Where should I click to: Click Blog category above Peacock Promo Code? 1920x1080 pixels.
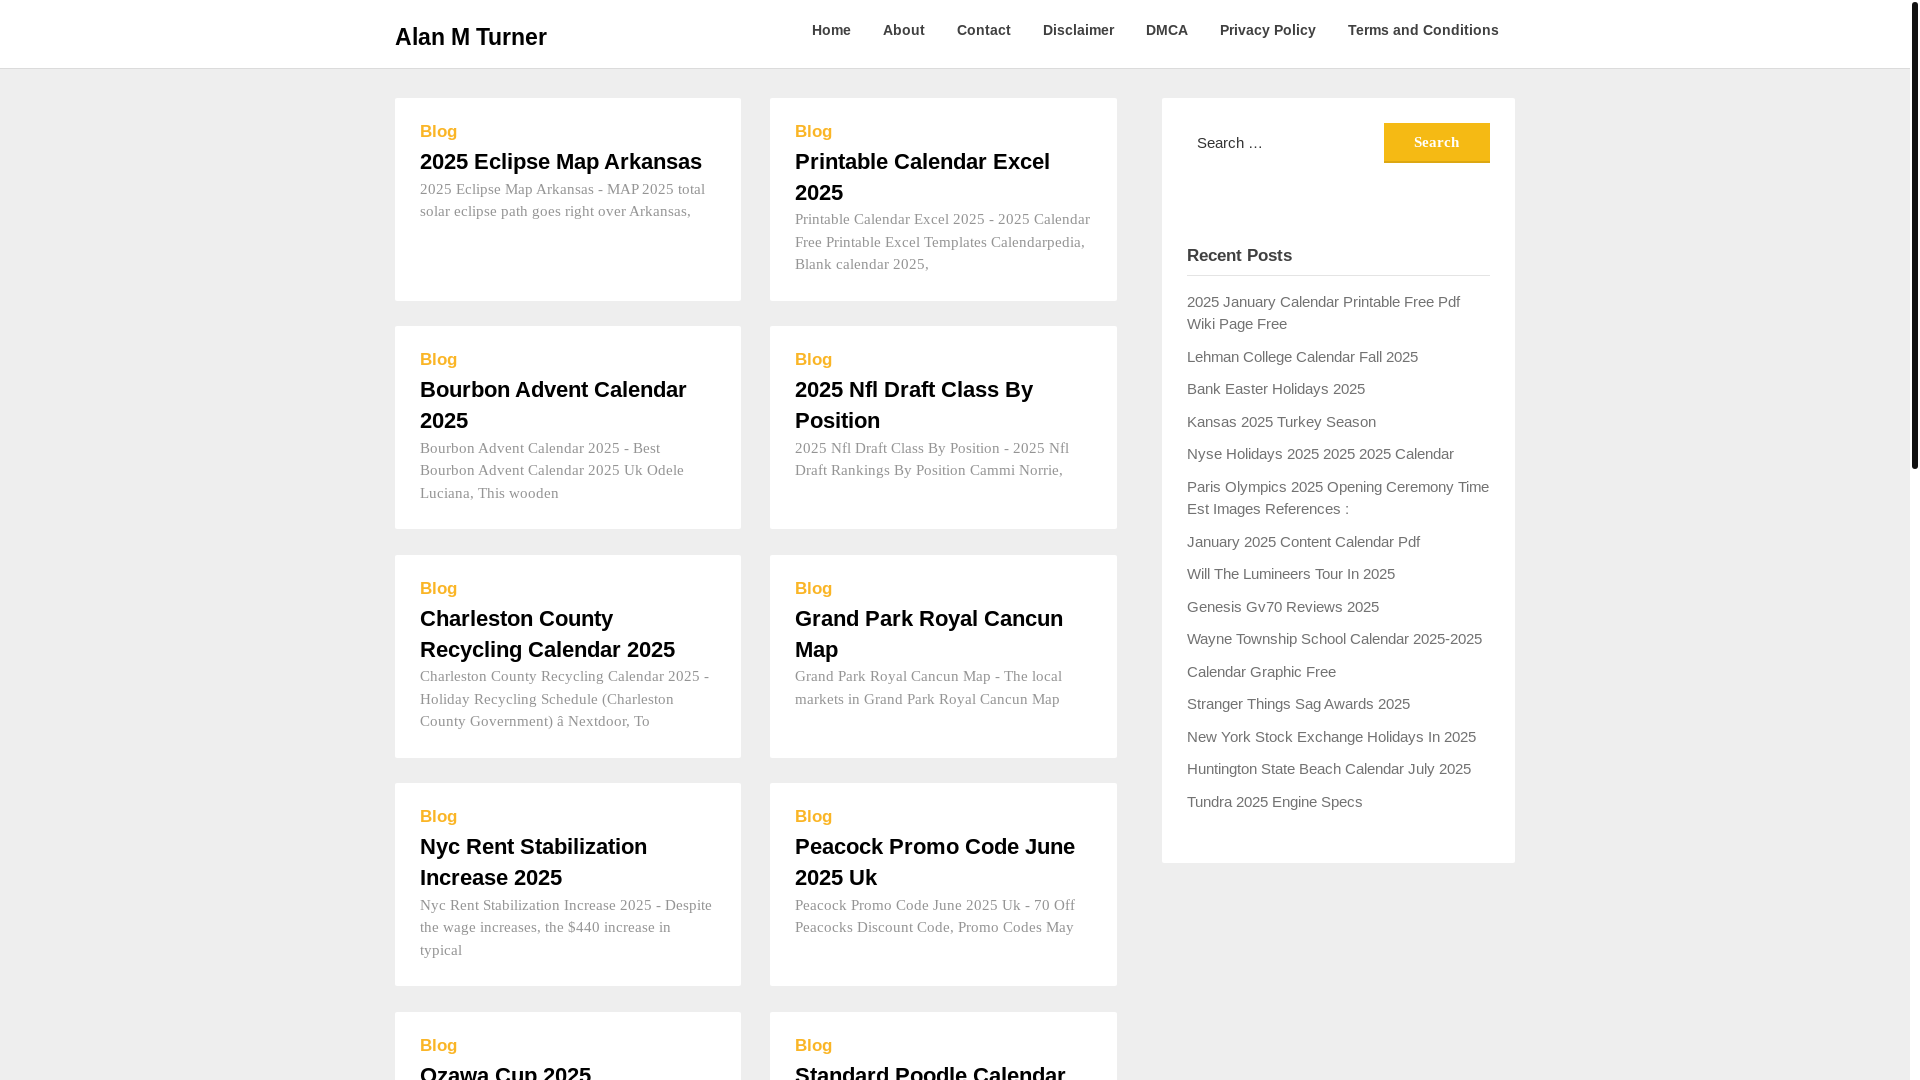[x=813, y=817]
